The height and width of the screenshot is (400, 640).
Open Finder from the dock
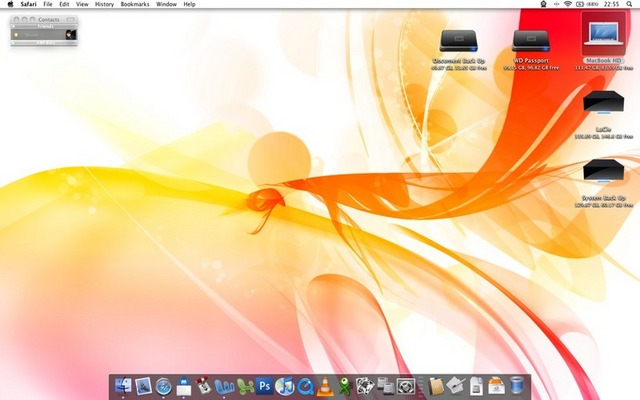(123, 386)
